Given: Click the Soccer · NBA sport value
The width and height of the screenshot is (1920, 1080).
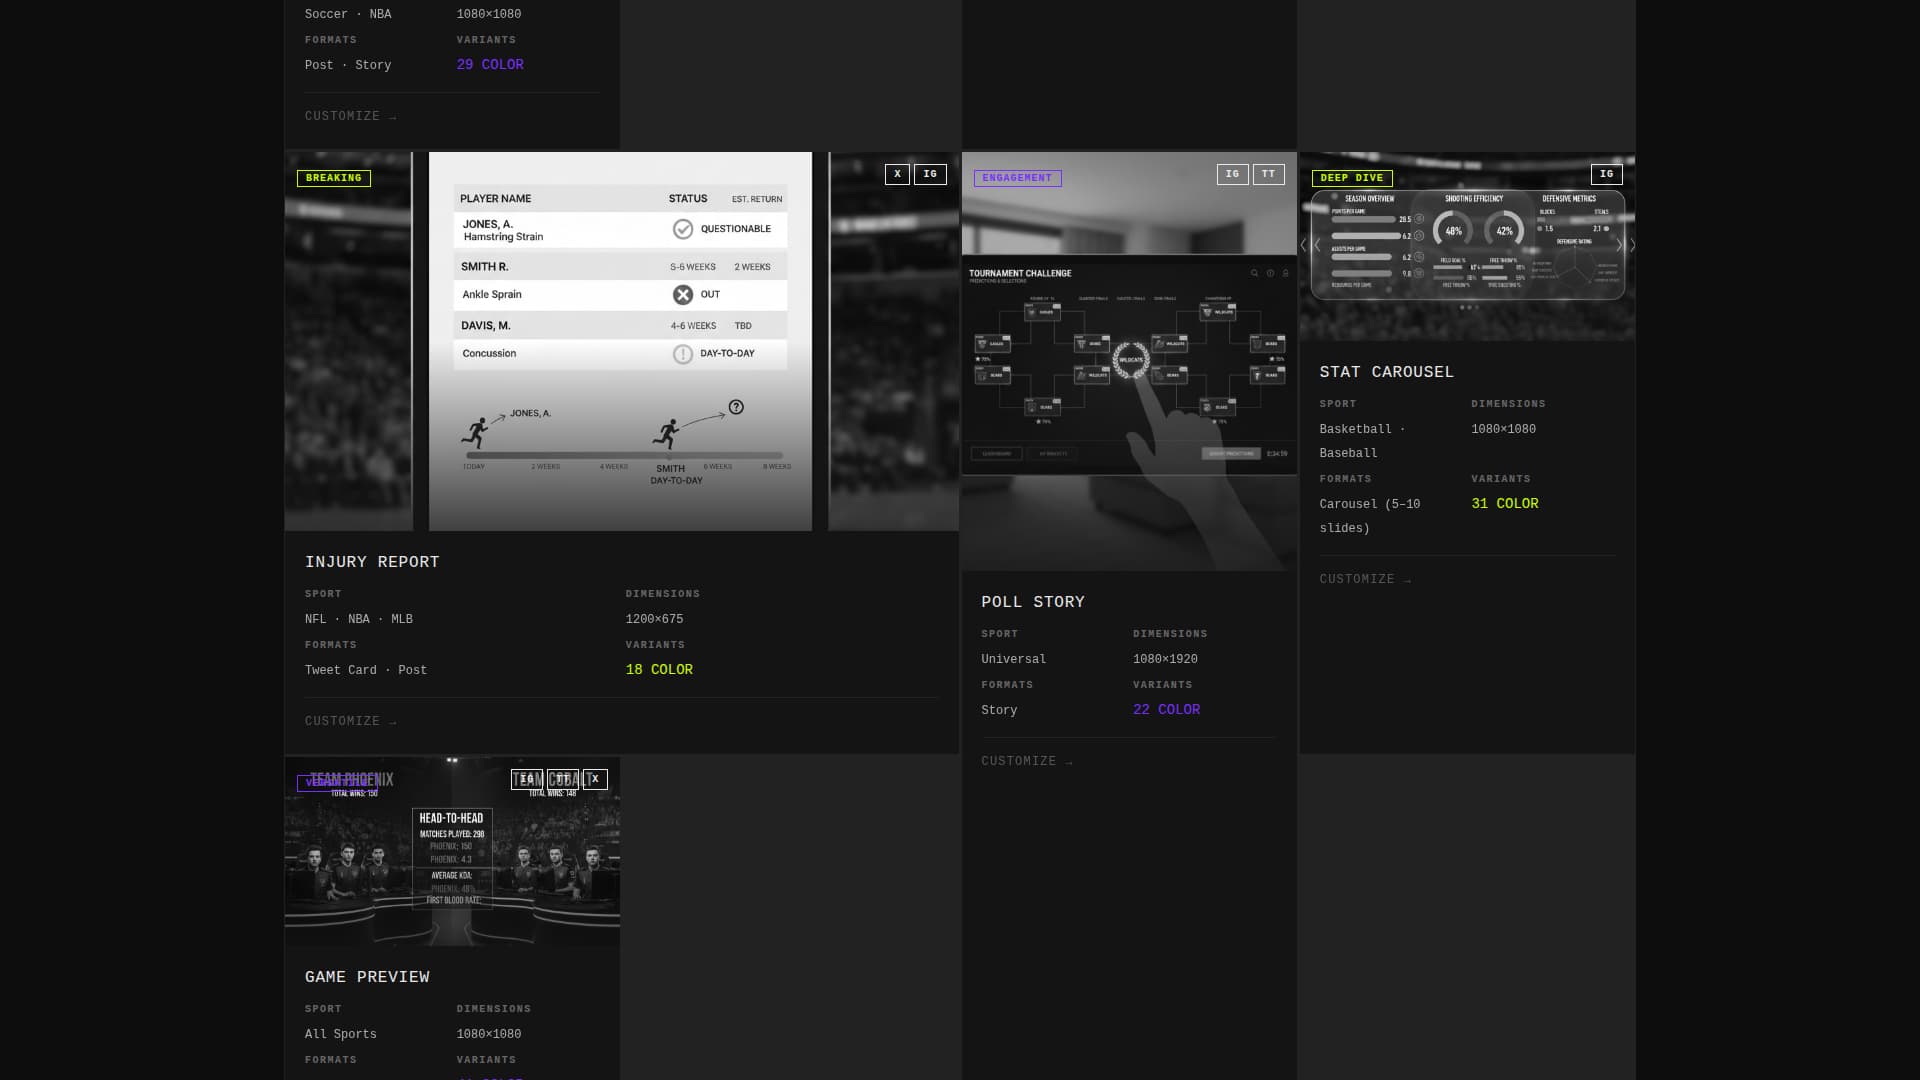Looking at the screenshot, I should tap(348, 14).
